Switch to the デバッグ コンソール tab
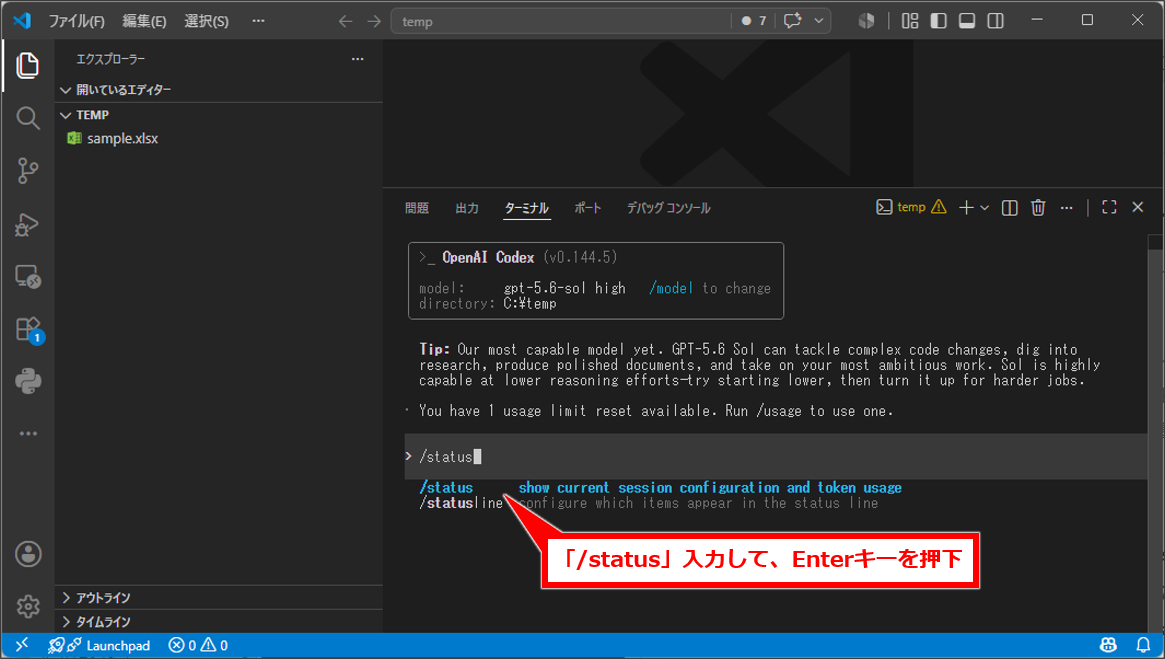This screenshot has height=659, width=1165. [669, 208]
